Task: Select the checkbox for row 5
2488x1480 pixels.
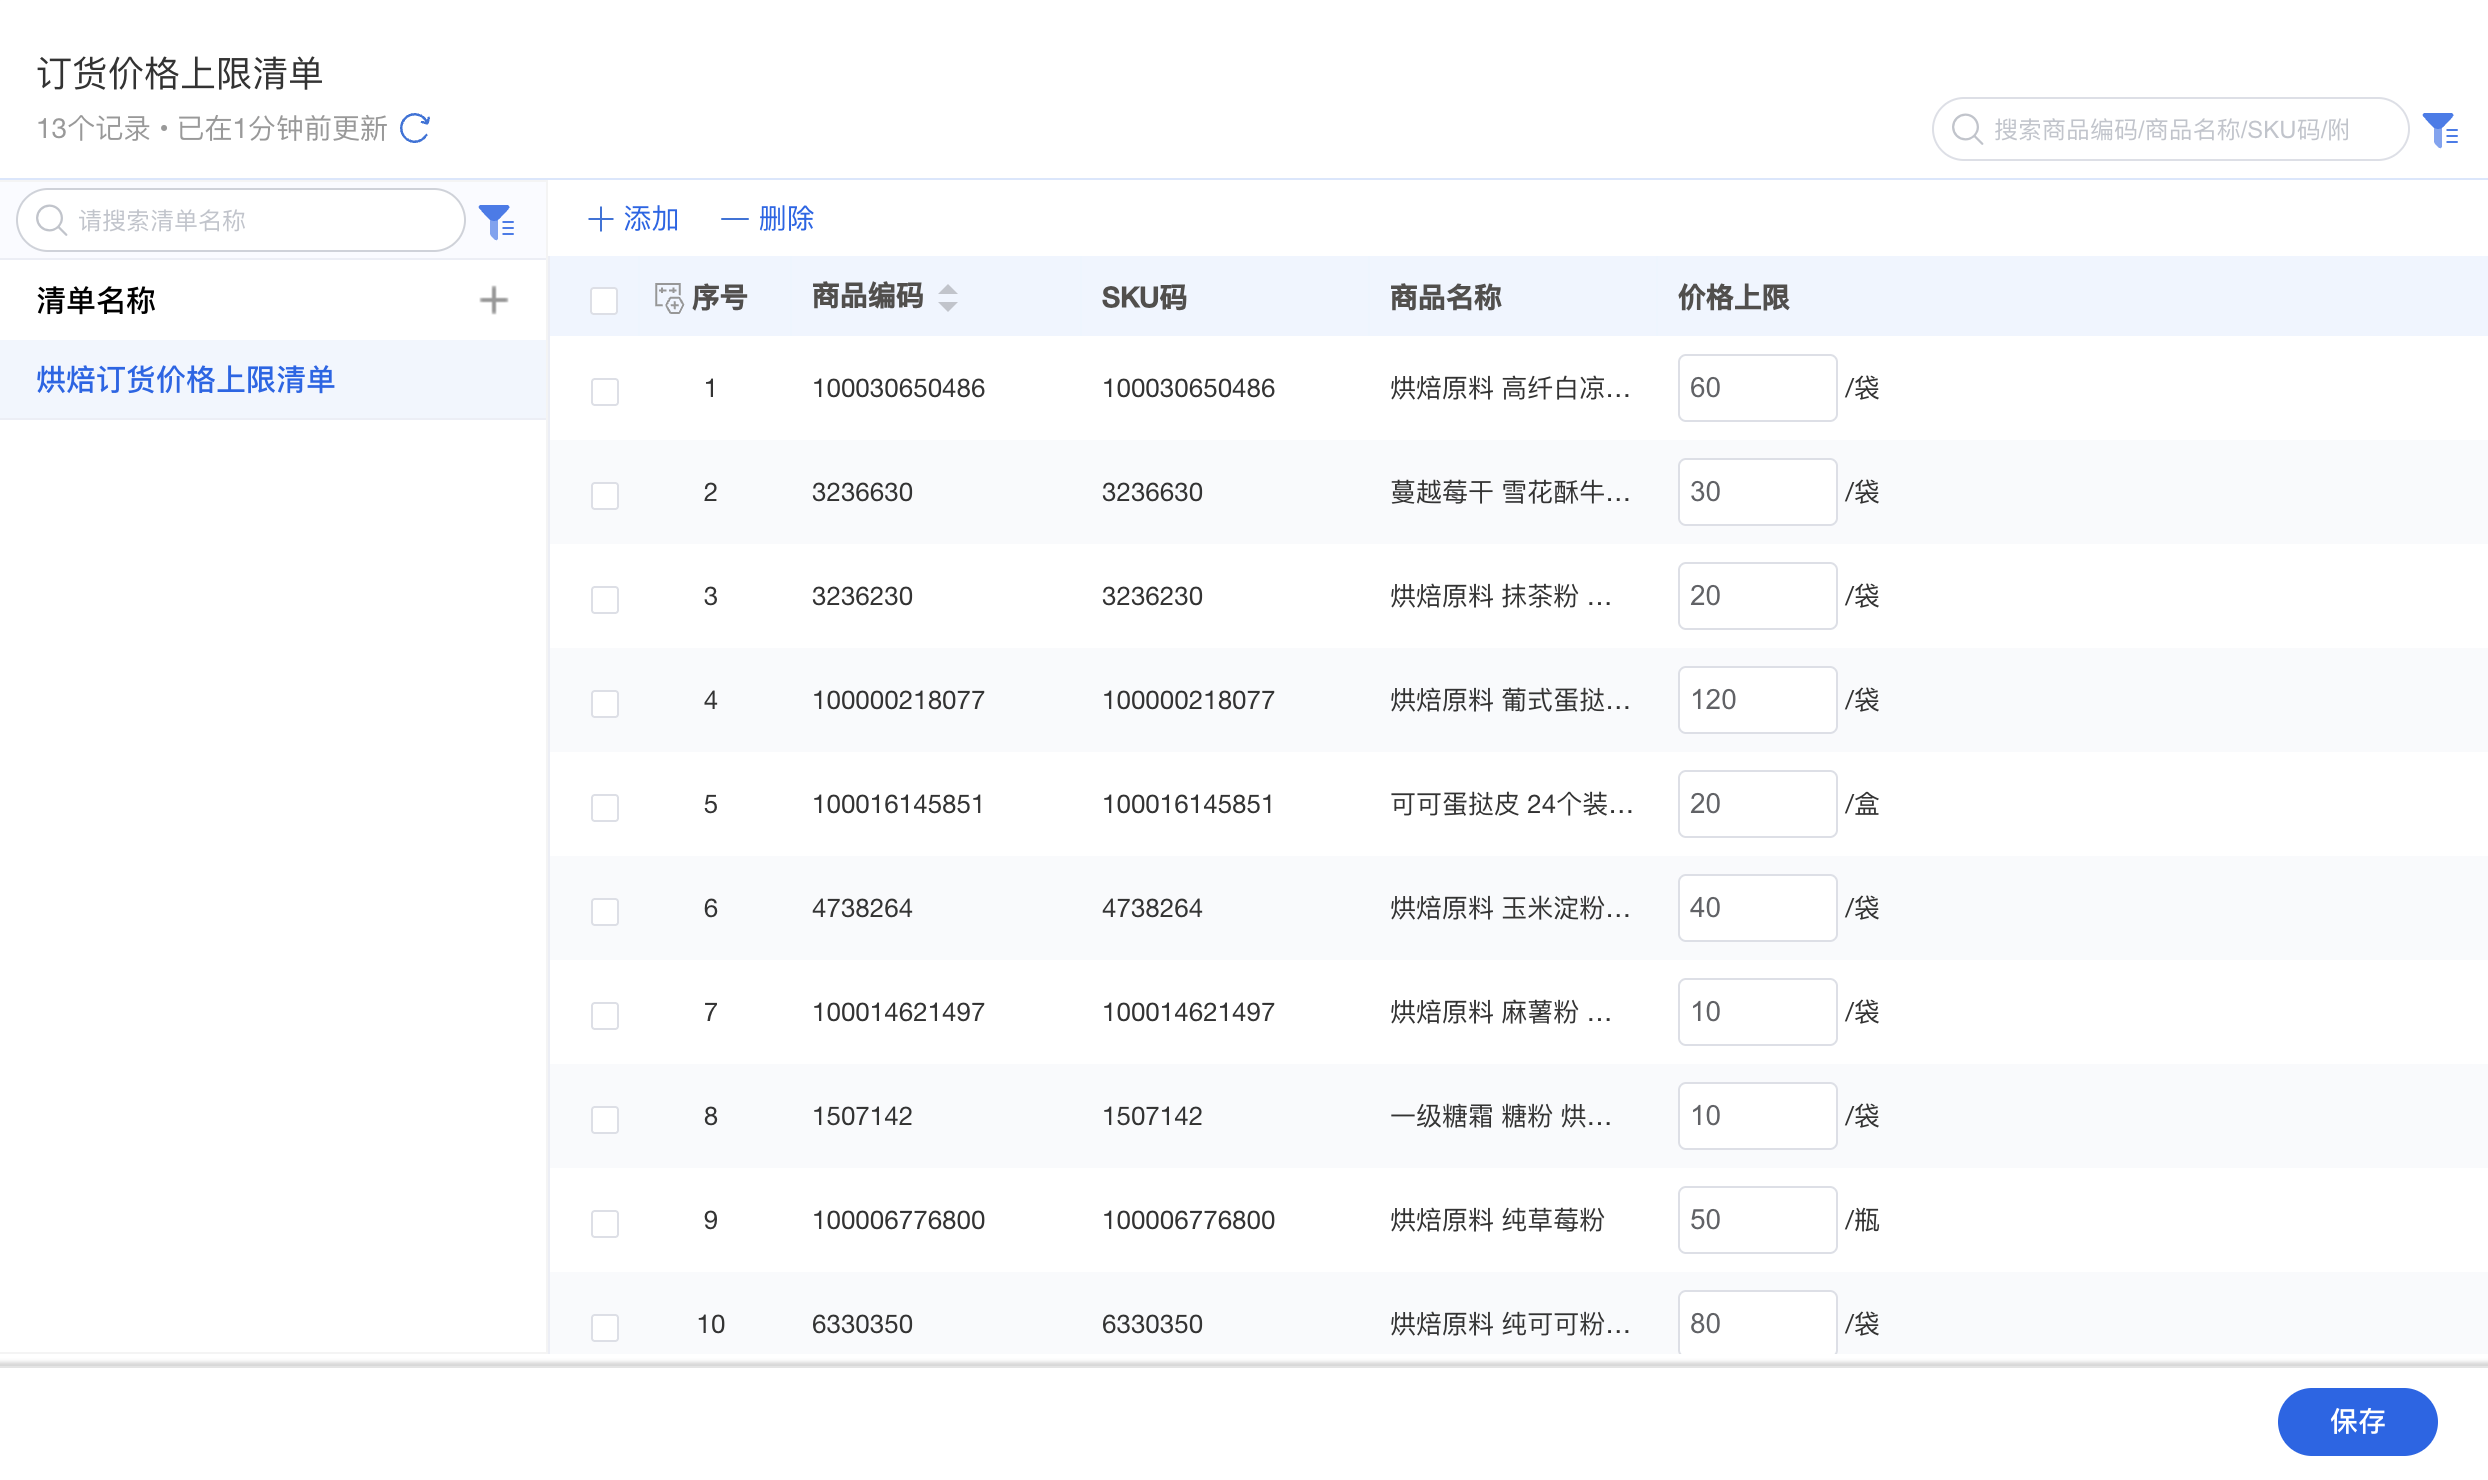Action: 604,807
